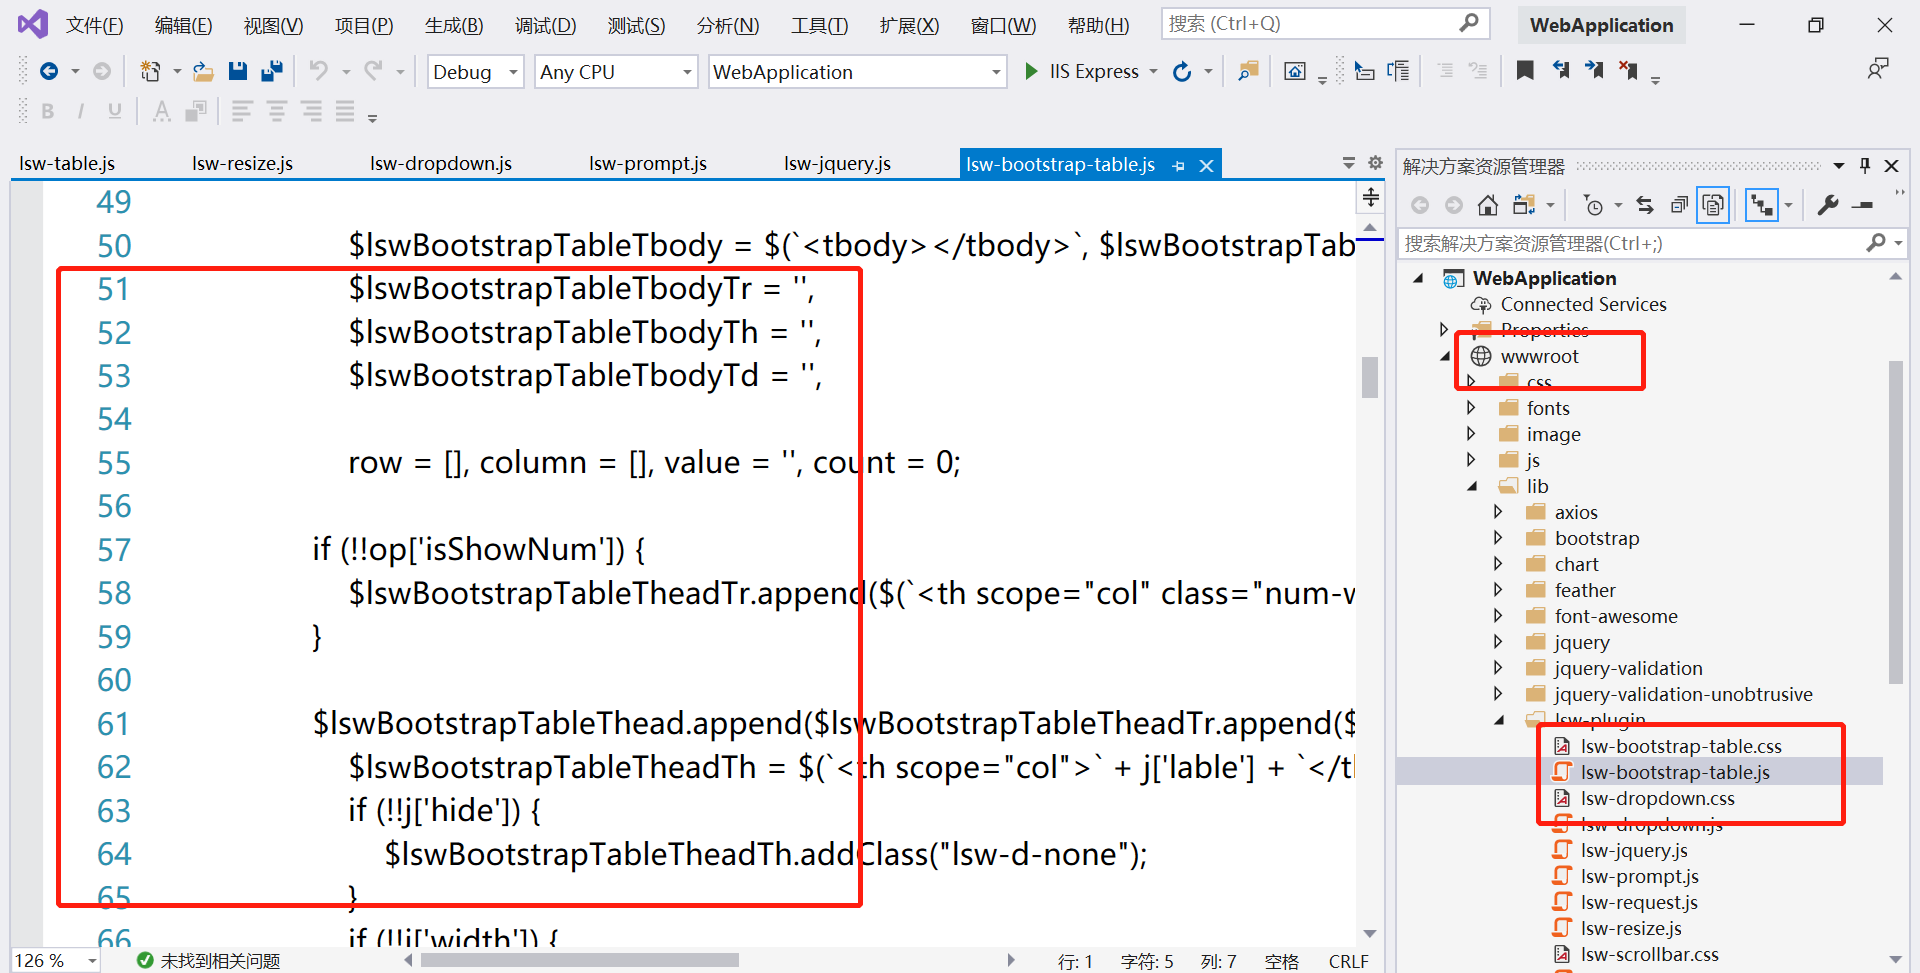Open the IIS Express dropdown arrow
1920x973 pixels.
pos(1153,71)
